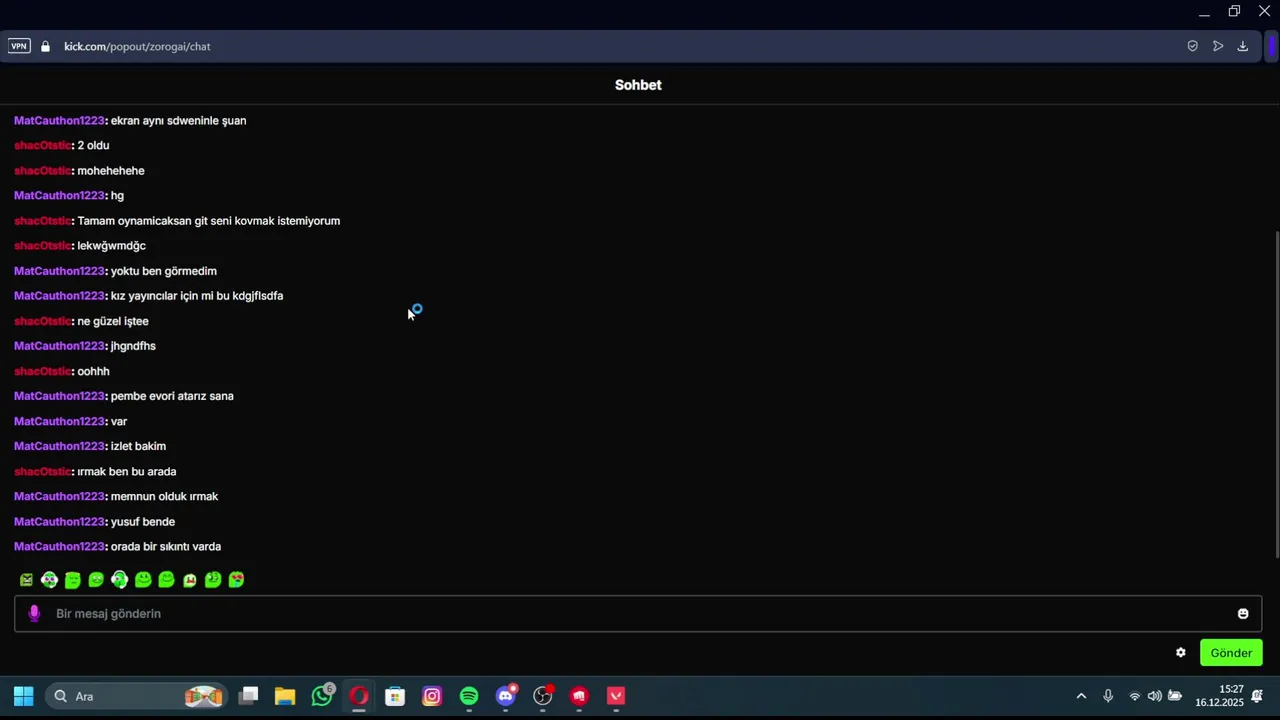Open browser downloads icon

point(1243,46)
